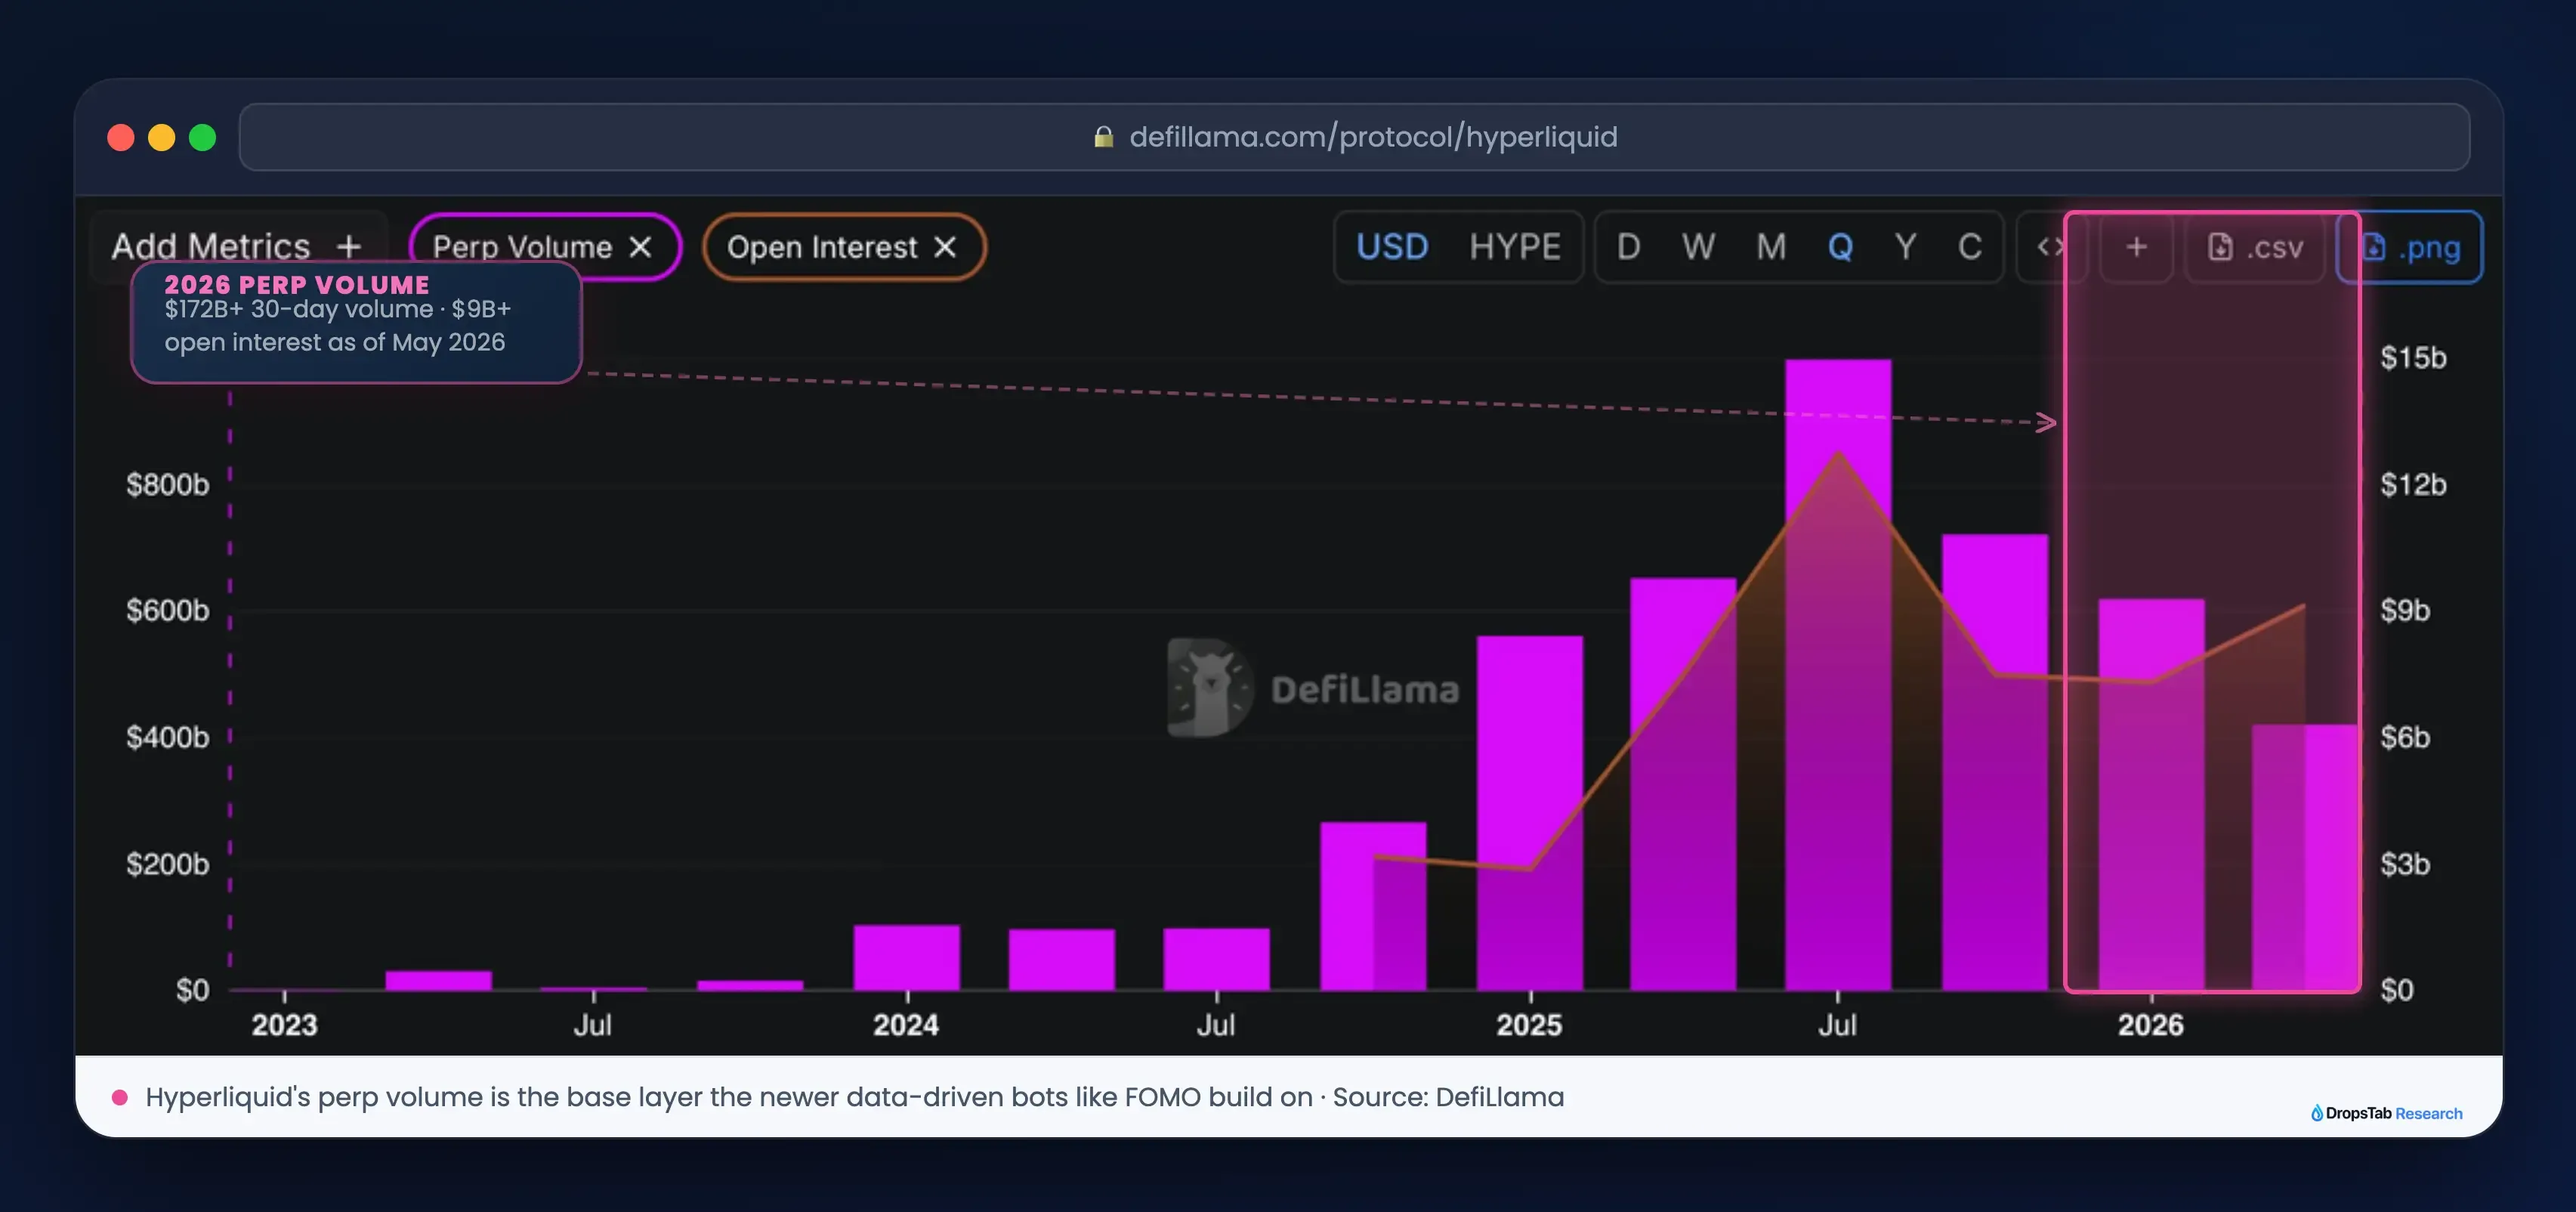Click the 2024 Q1 perp volume bar
The image size is (2576, 1212).
tap(907, 958)
